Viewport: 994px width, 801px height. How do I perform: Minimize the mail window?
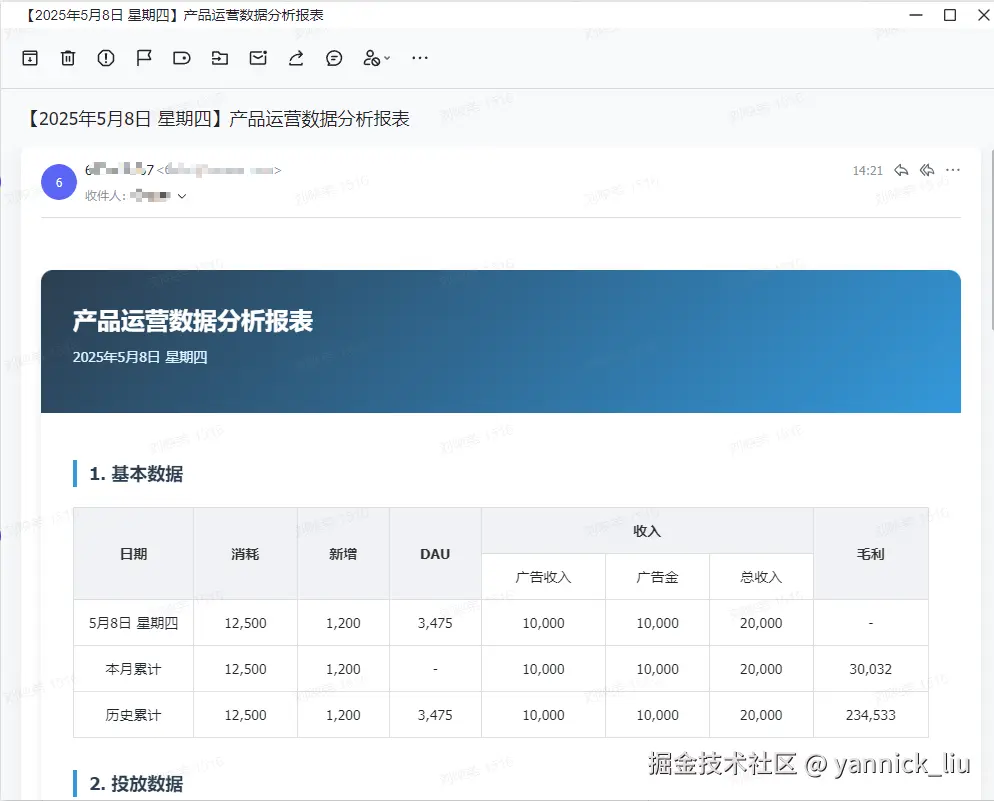(916, 15)
